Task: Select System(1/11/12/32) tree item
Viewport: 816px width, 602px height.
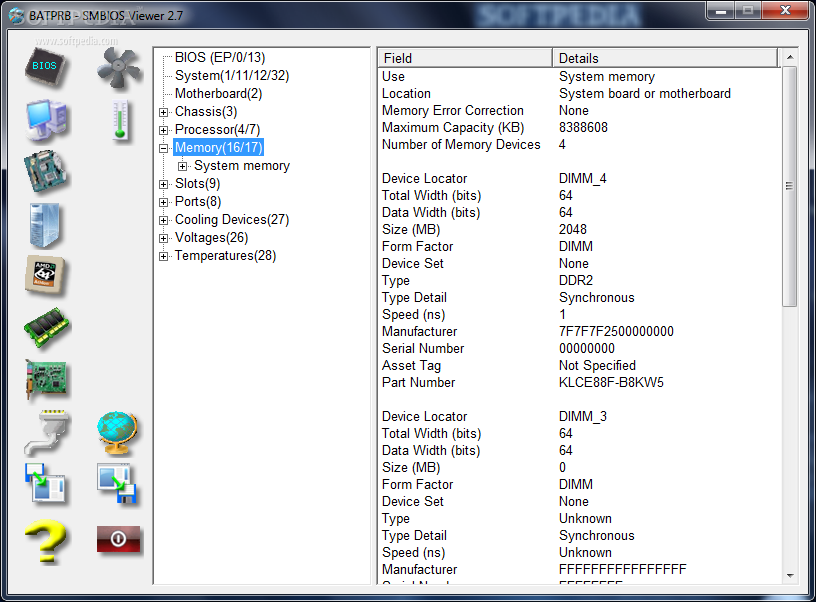Action: coord(232,75)
